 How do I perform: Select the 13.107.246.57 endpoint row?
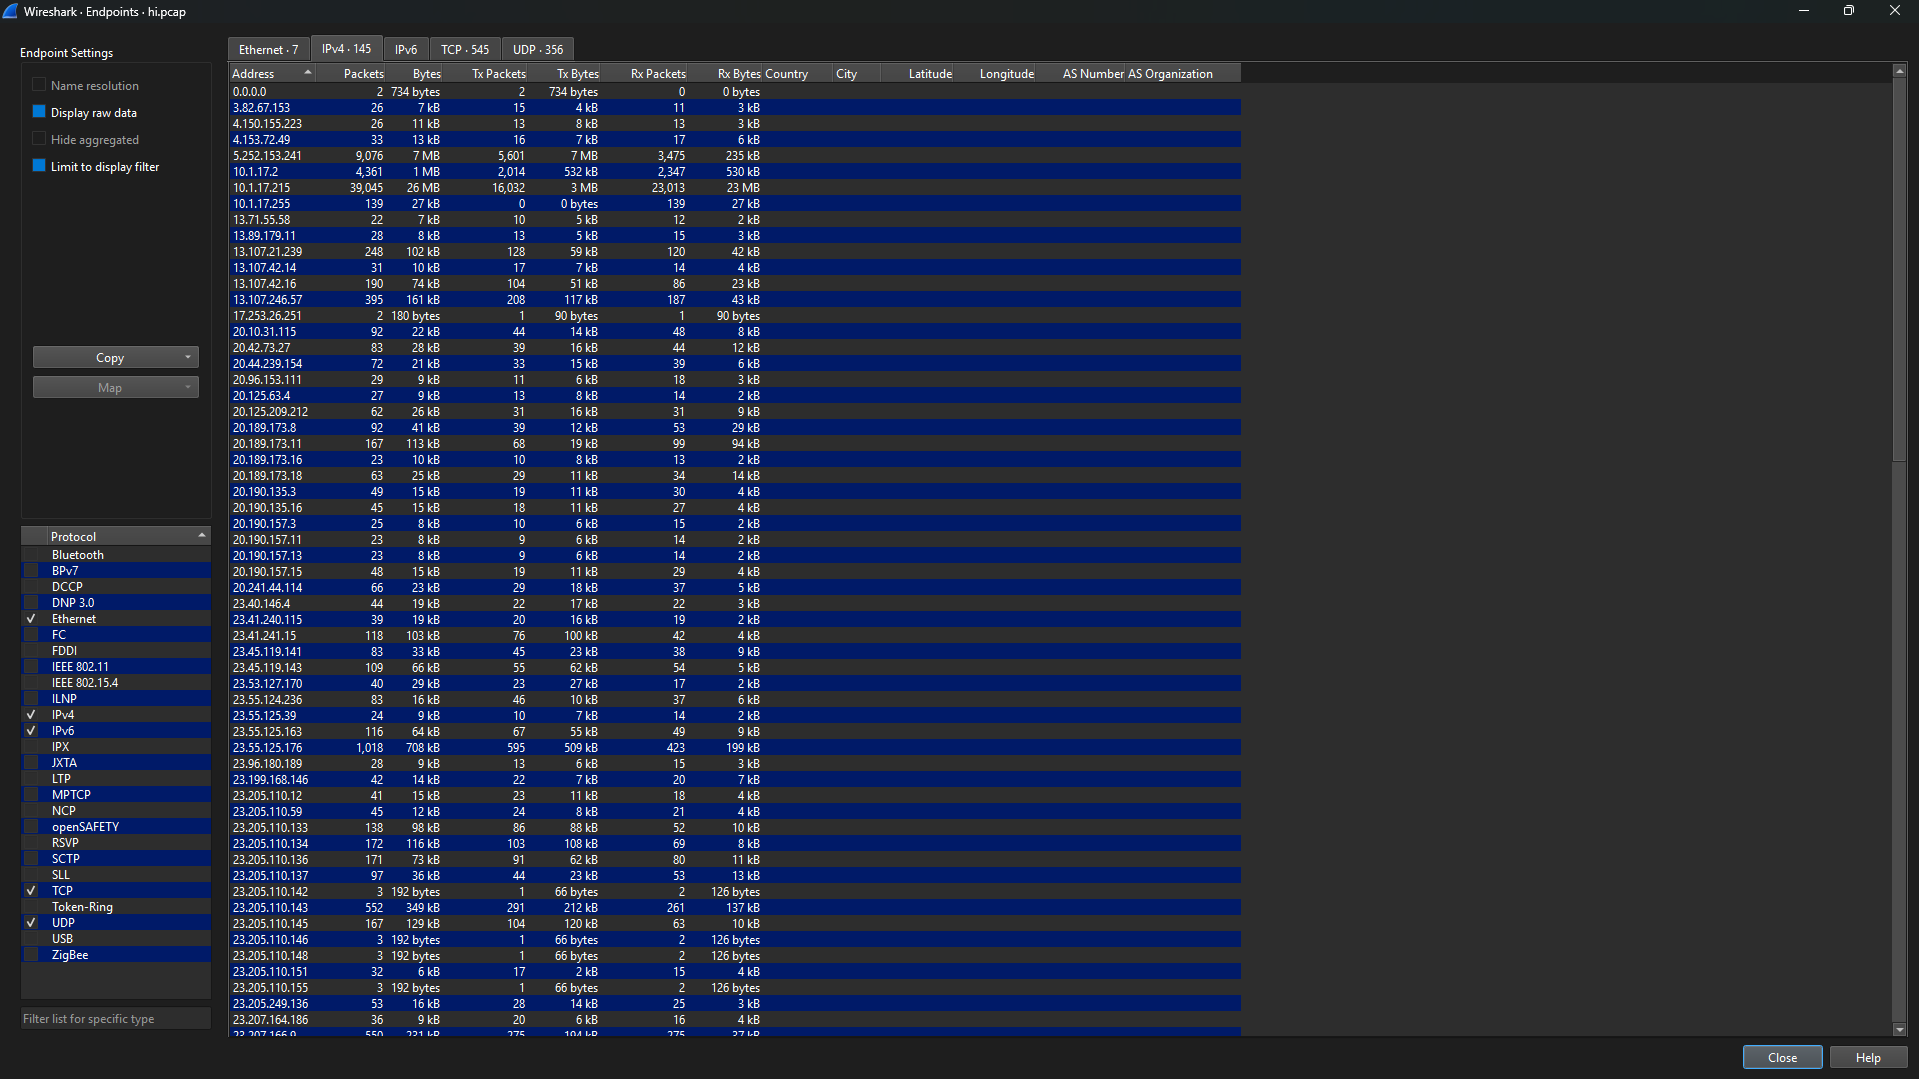pyautogui.click(x=735, y=299)
